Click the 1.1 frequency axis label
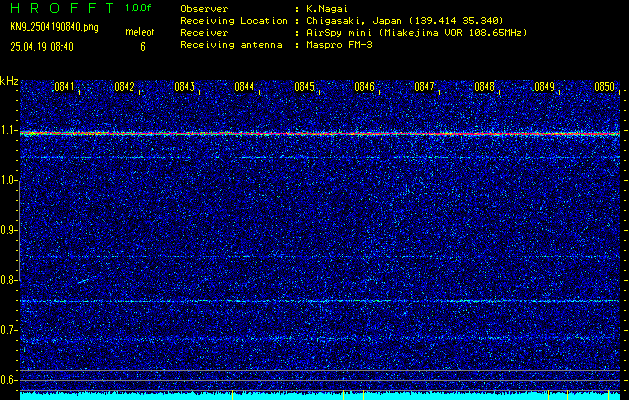Image resolution: width=629 pixels, height=400 pixels. point(8,130)
